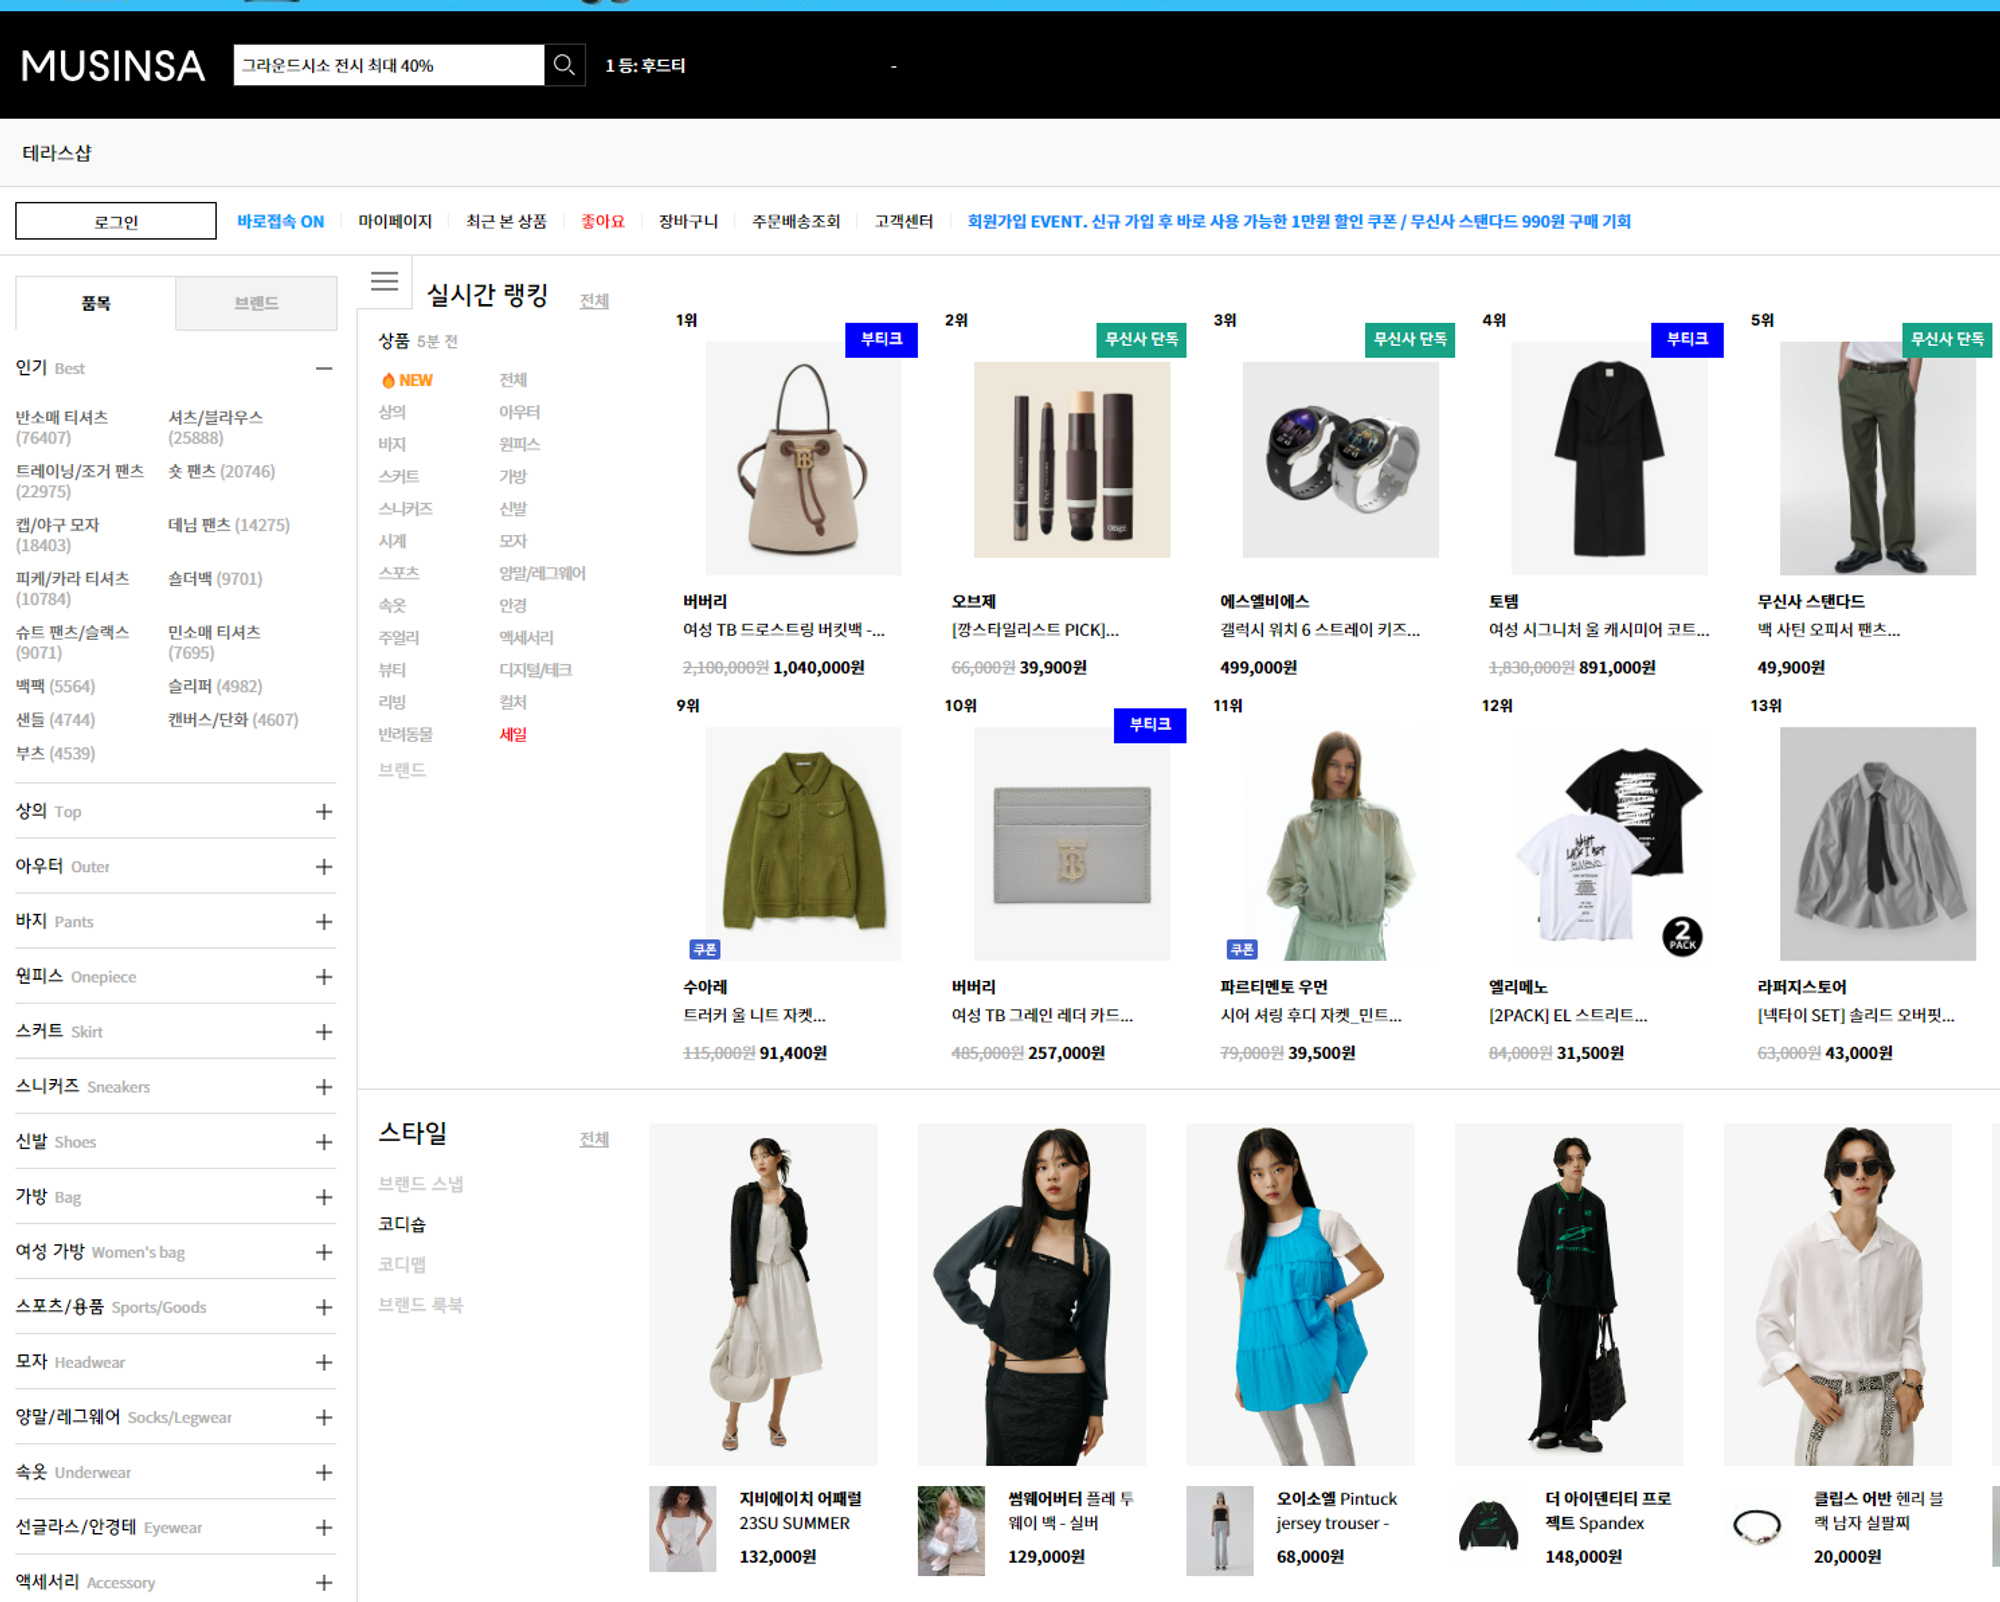This screenshot has width=2000, height=1602.
Task: Open 마이페이지 menu item
Action: [x=395, y=221]
